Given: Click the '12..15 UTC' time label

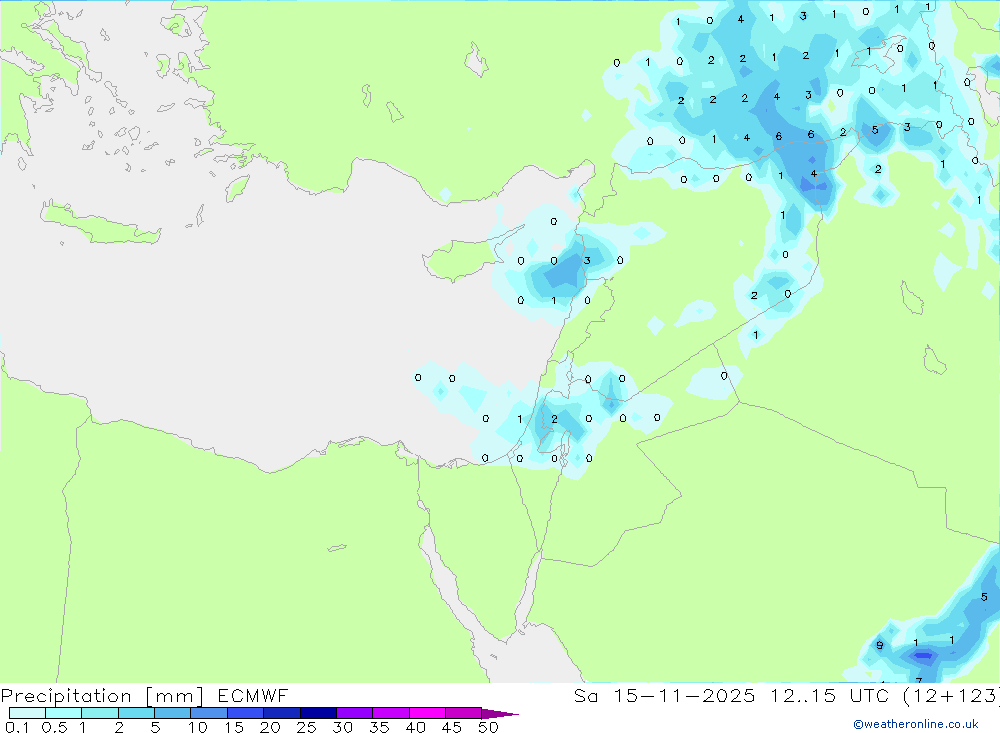Looking at the screenshot, I should pyautogui.click(x=829, y=695).
